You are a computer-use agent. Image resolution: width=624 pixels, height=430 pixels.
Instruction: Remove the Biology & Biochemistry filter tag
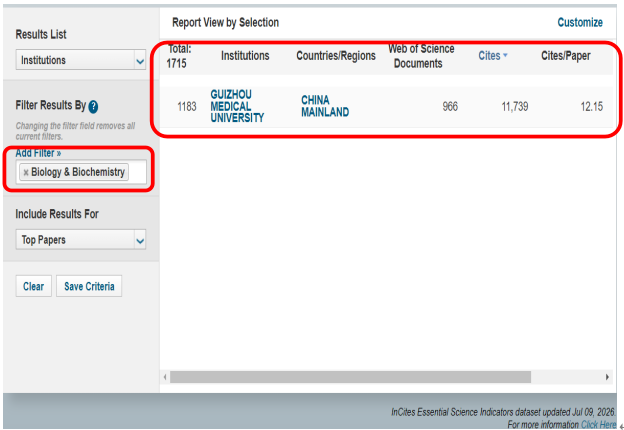click(26, 172)
